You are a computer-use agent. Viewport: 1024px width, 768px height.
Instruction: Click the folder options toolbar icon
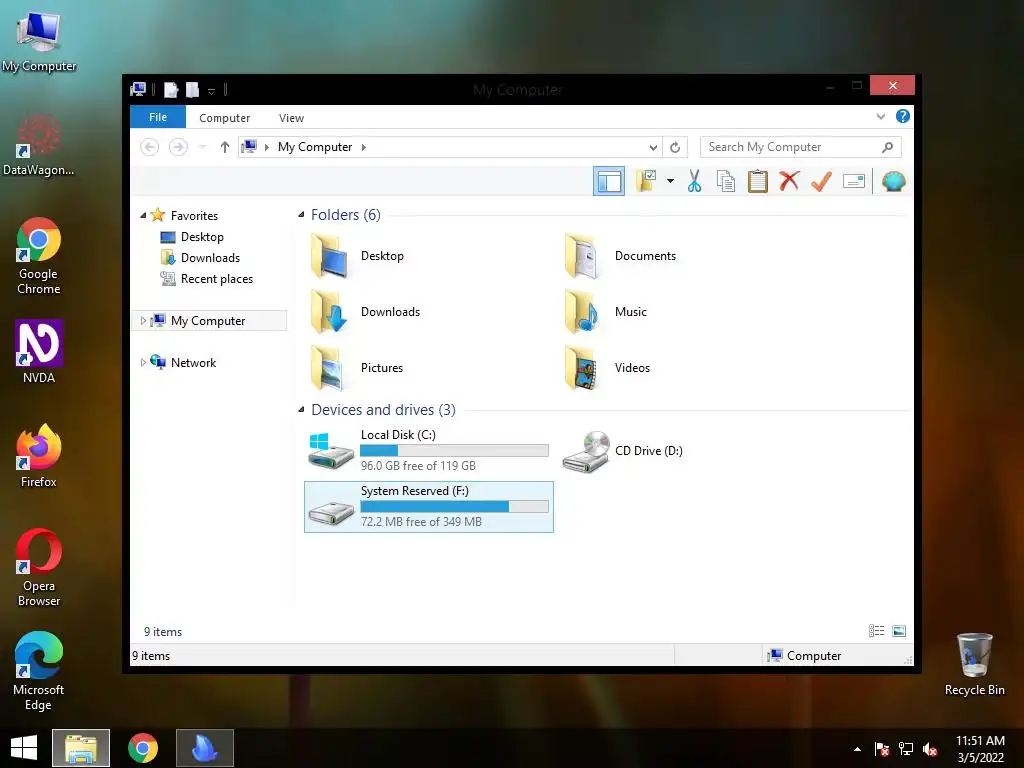tap(647, 181)
